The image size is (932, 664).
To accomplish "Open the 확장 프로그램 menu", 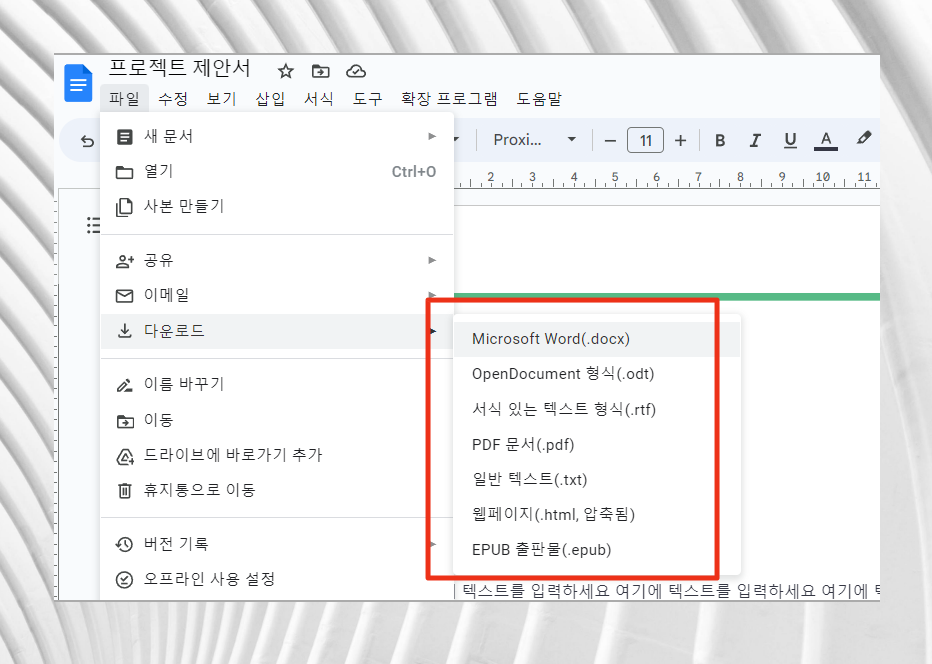I will (x=449, y=99).
